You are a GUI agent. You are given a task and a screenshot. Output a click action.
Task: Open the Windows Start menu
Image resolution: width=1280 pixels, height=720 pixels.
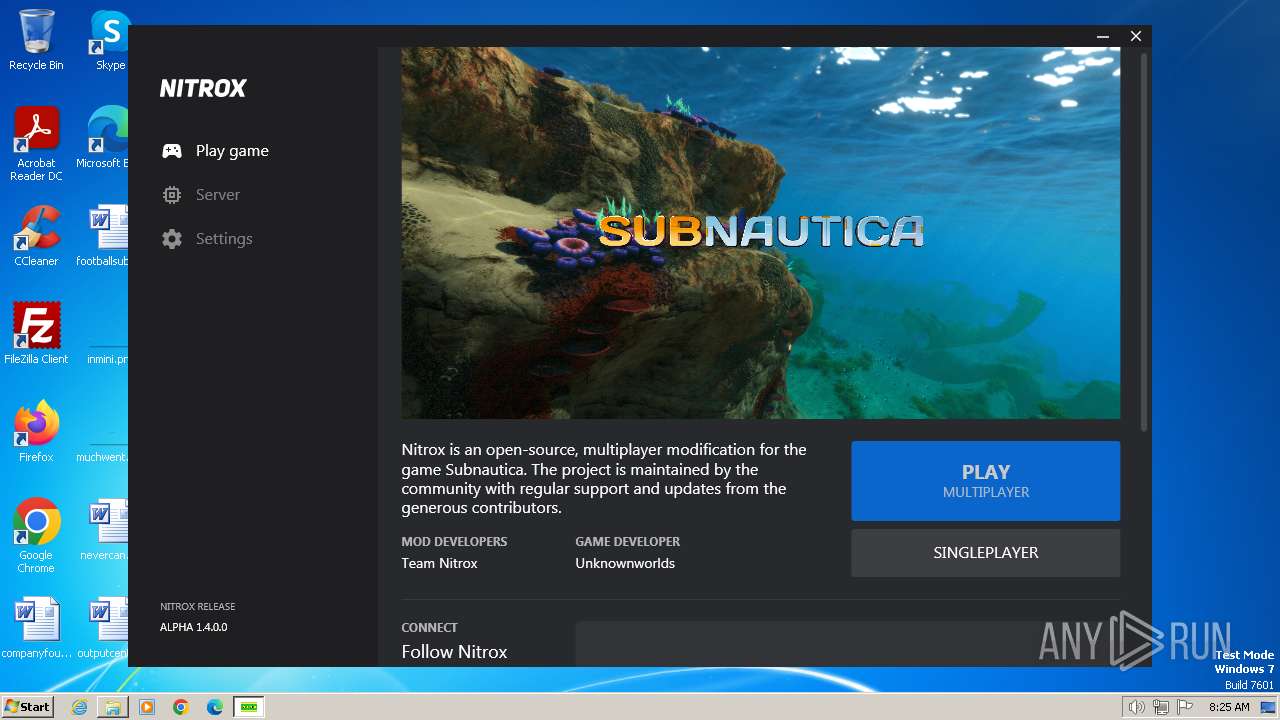[27, 707]
